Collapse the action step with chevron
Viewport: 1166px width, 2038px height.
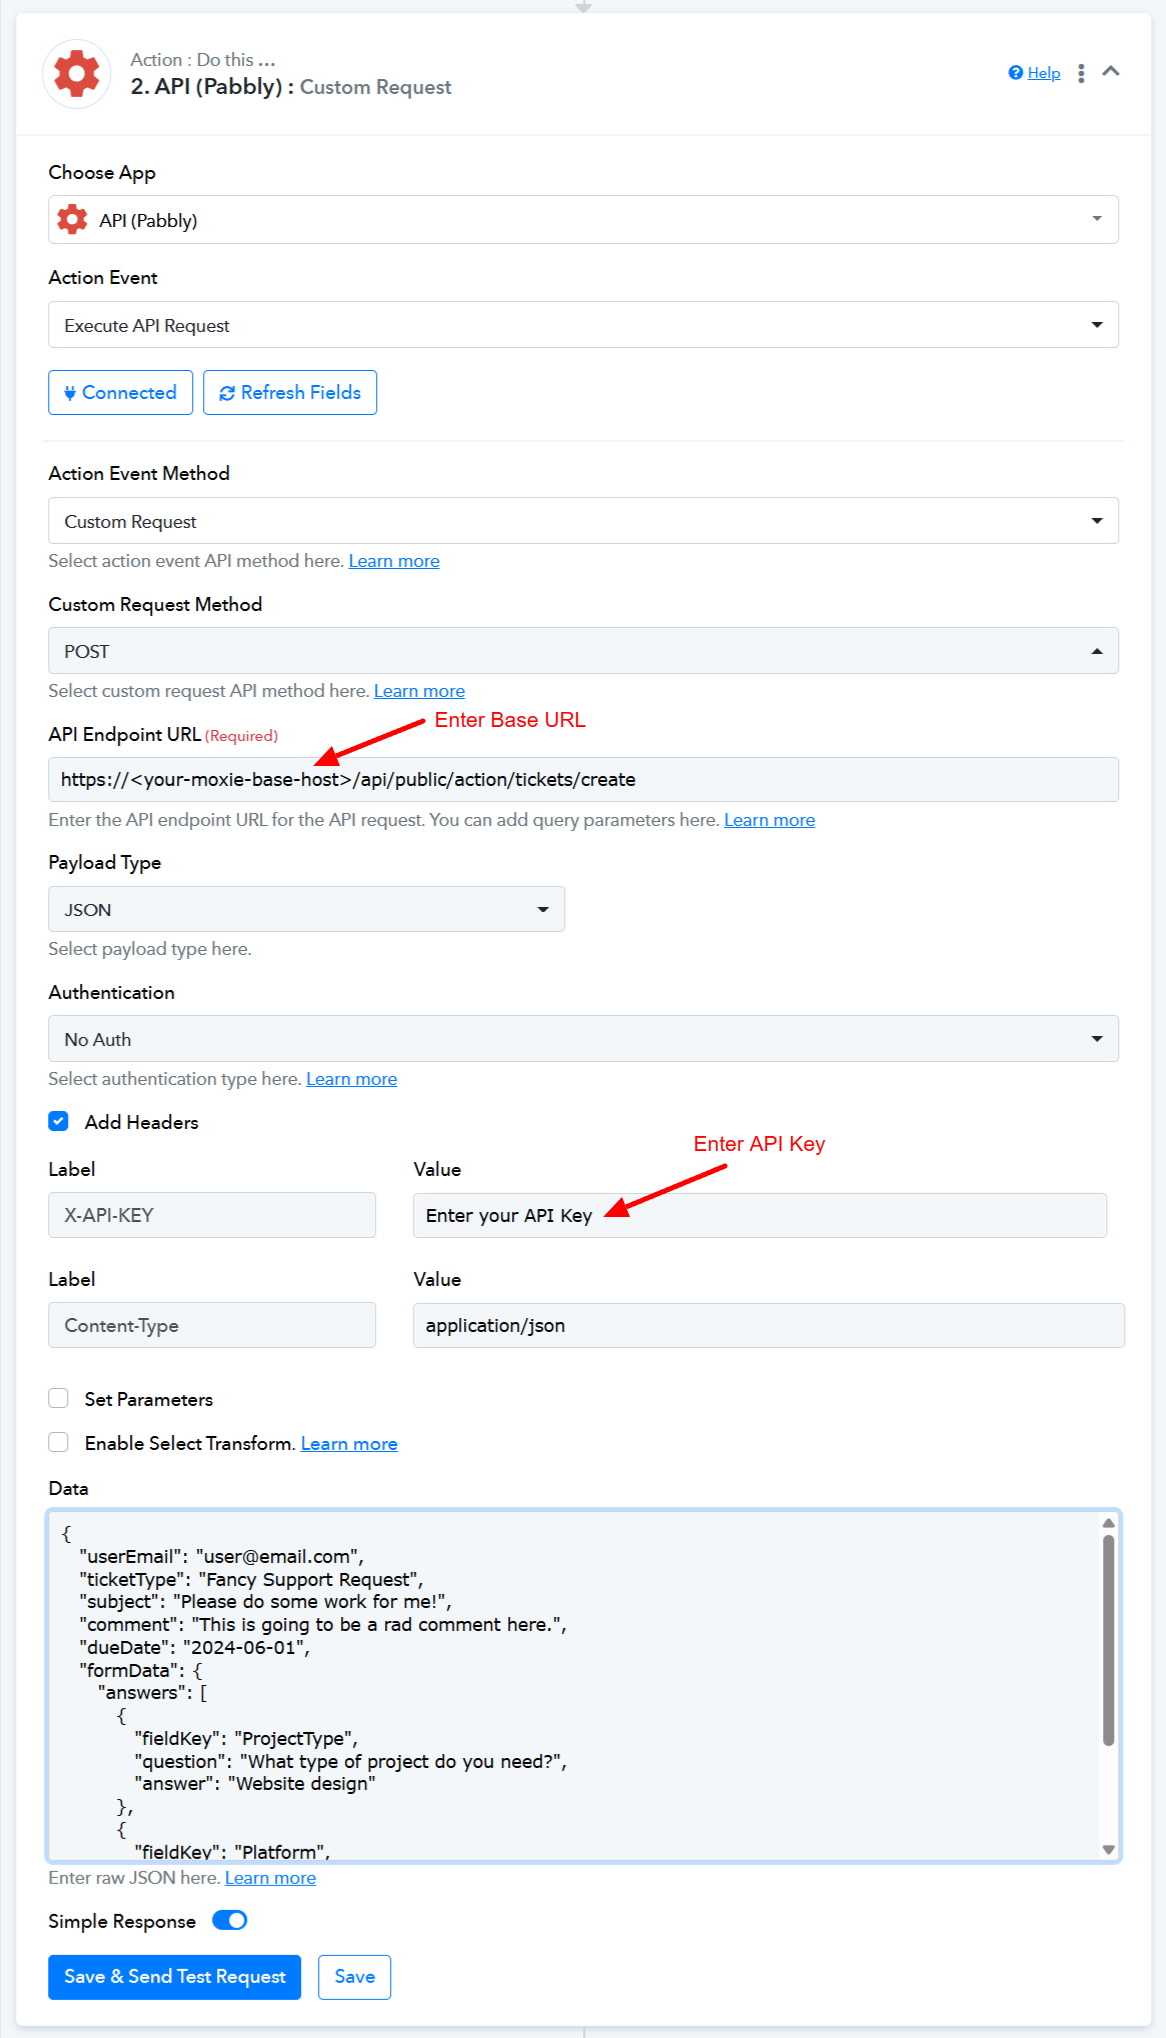[1111, 72]
